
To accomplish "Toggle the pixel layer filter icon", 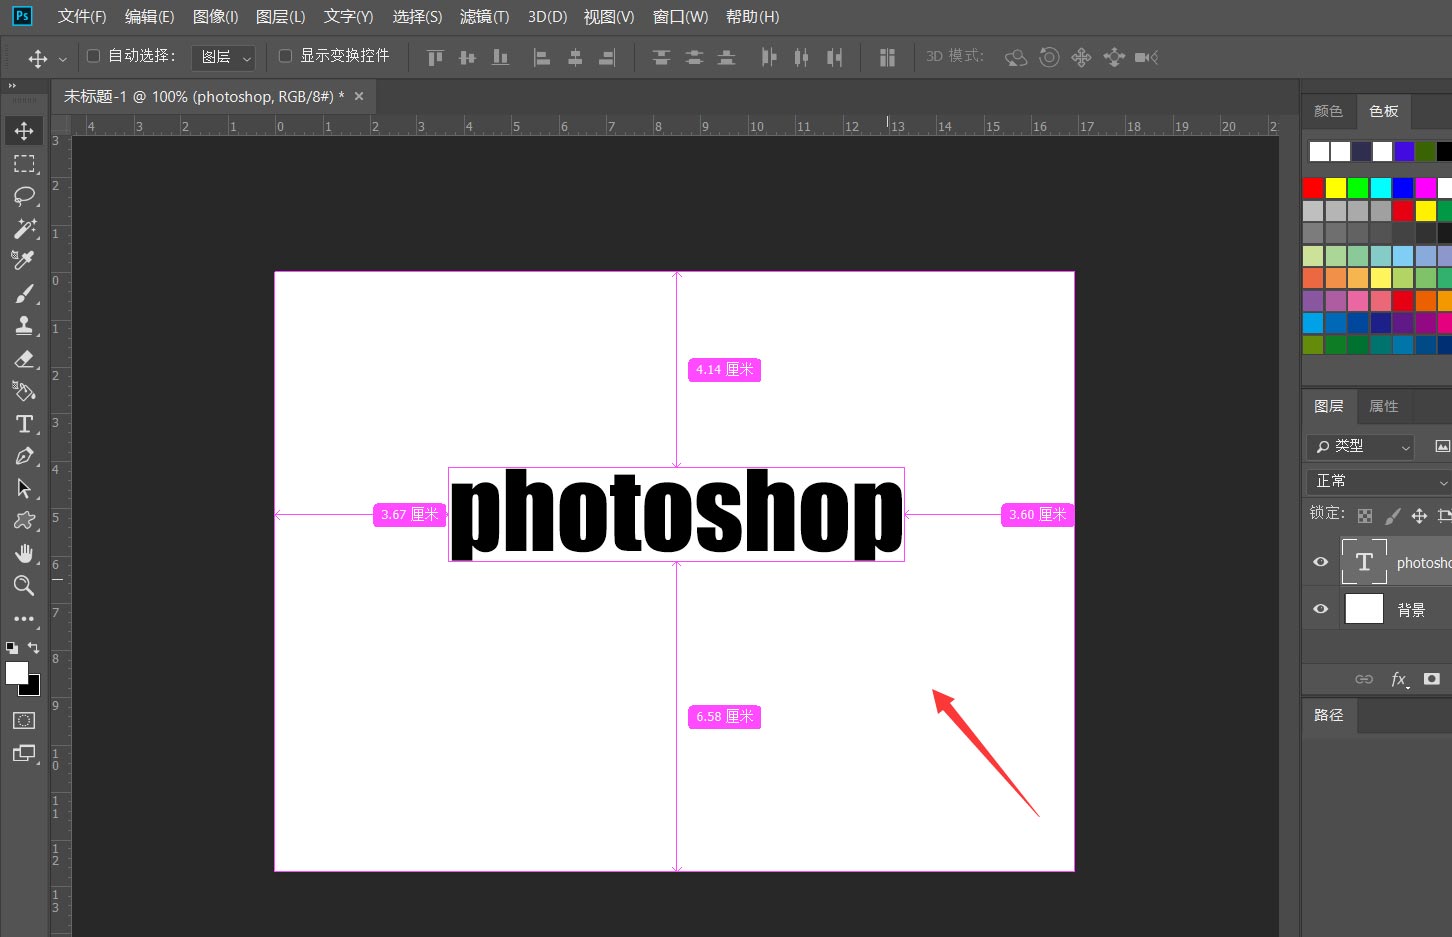I will [x=1442, y=446].
